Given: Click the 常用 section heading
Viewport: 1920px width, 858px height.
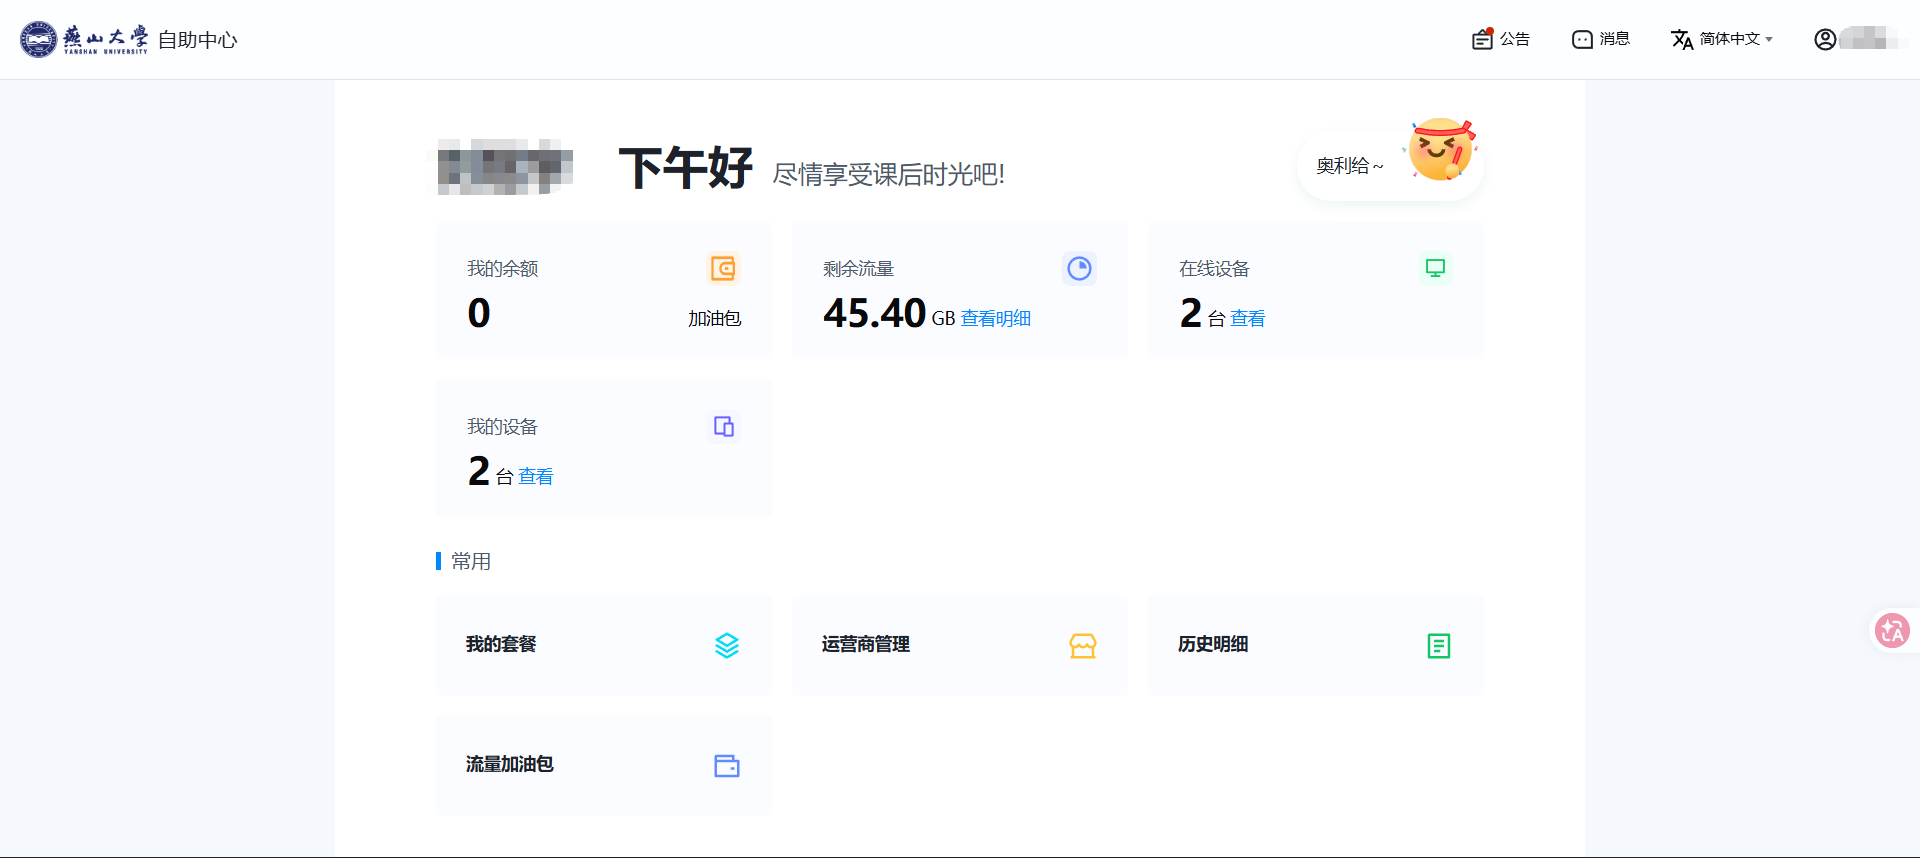Looking at the screenshot, I should [x=471, y=561].
